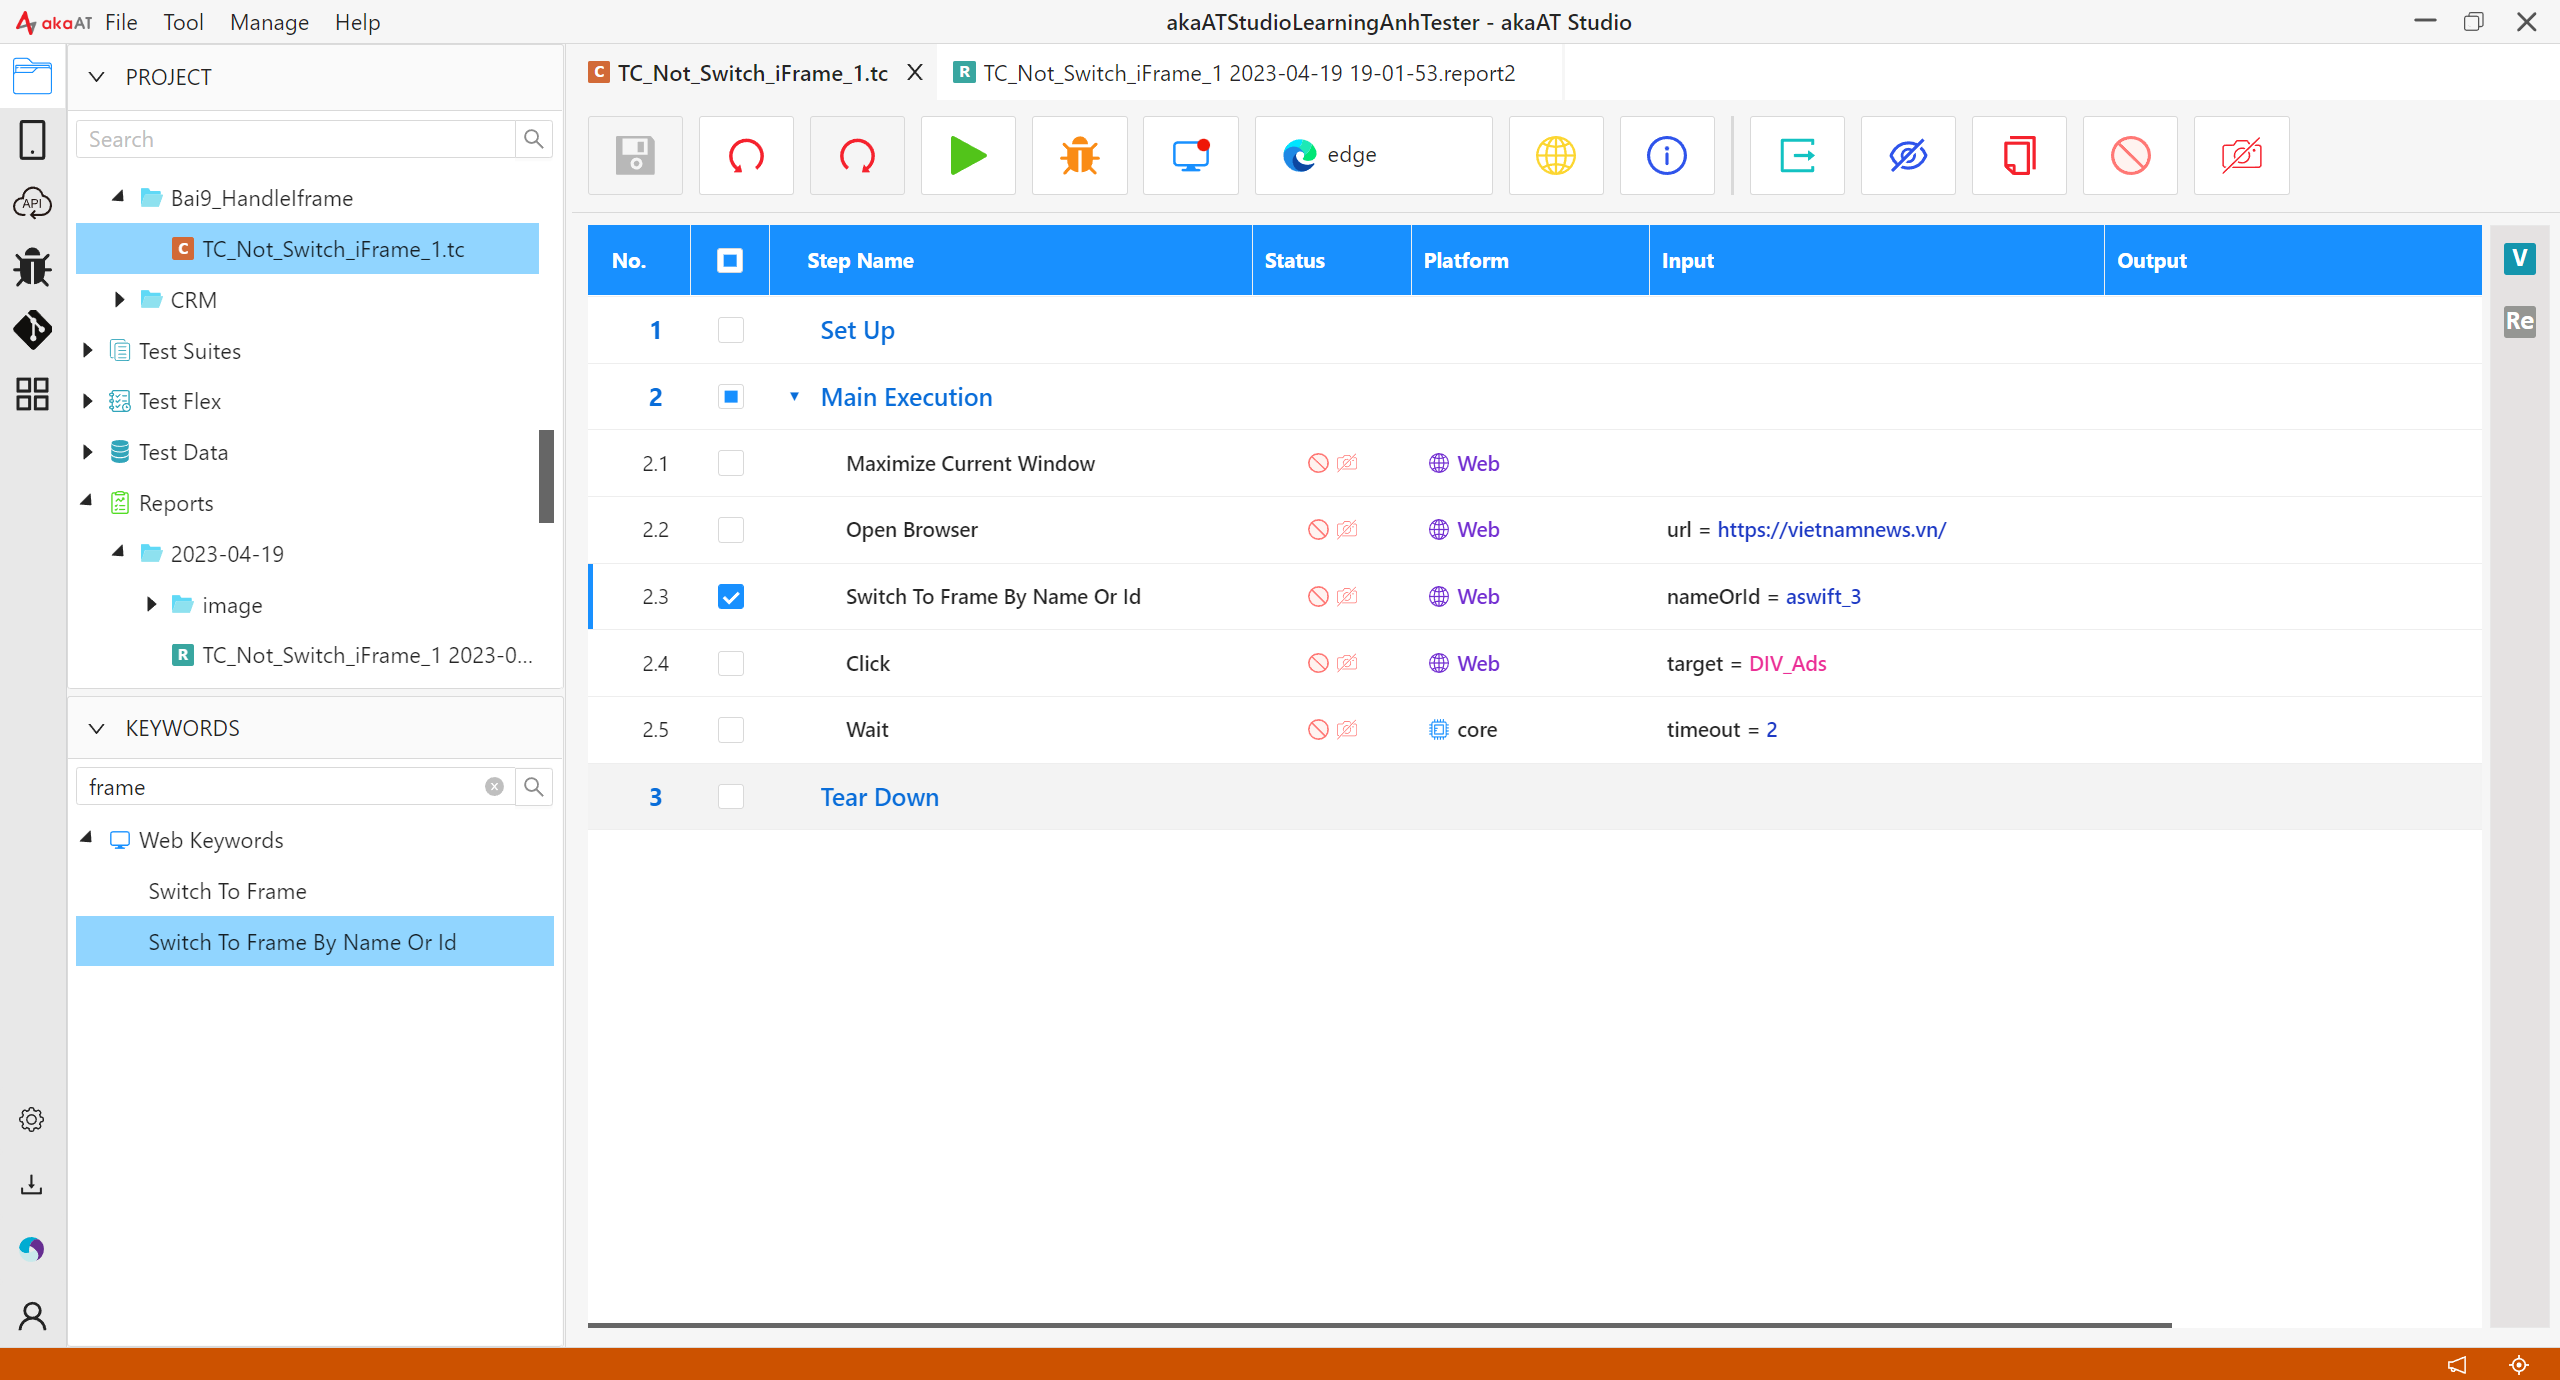Toggle the crossed-eye visibility toolbar icon

1908,155
